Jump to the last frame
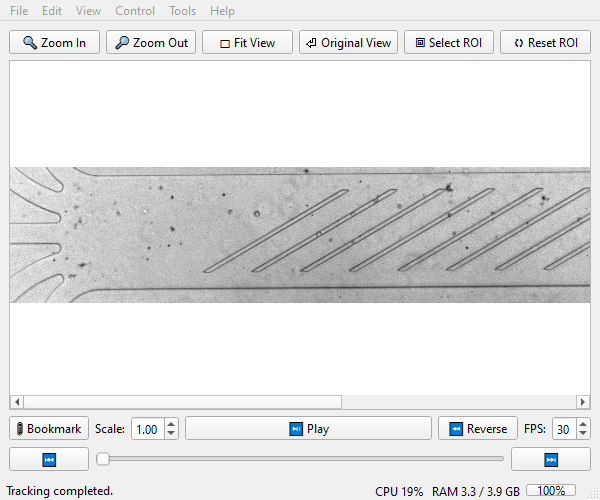This screenshot has height=500, width=600. [551, 459]
